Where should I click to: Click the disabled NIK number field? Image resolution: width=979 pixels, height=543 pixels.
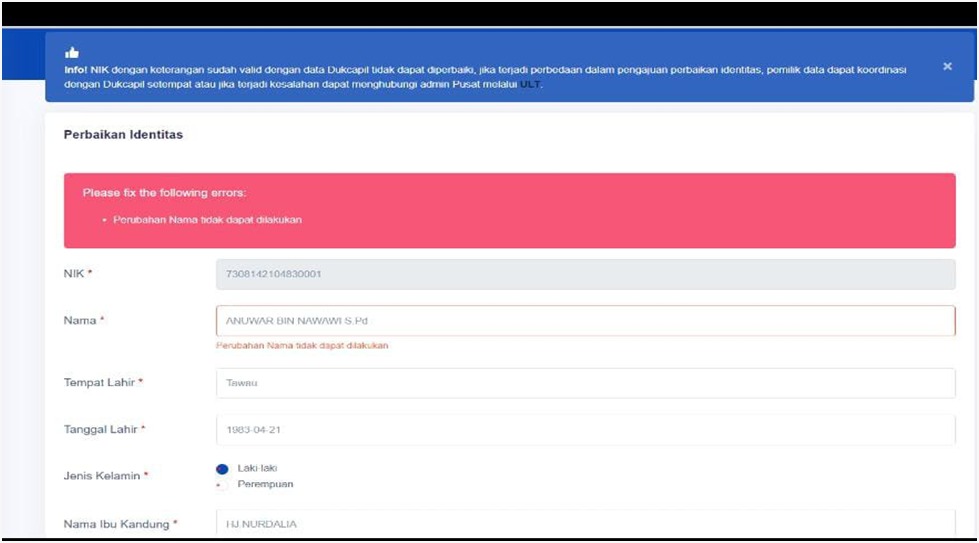(x=585, y=274)
